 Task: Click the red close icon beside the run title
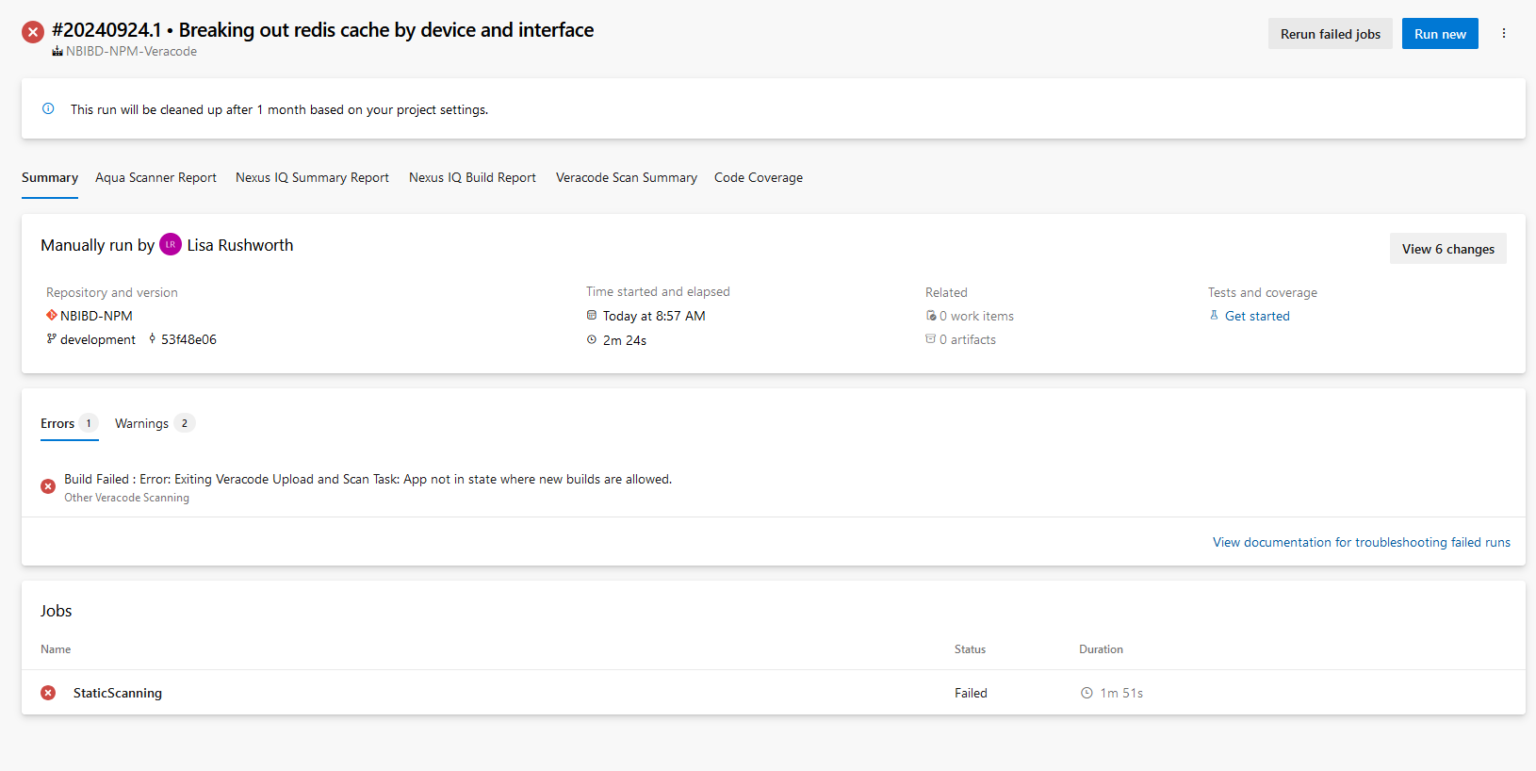click(x=32, y=31)
